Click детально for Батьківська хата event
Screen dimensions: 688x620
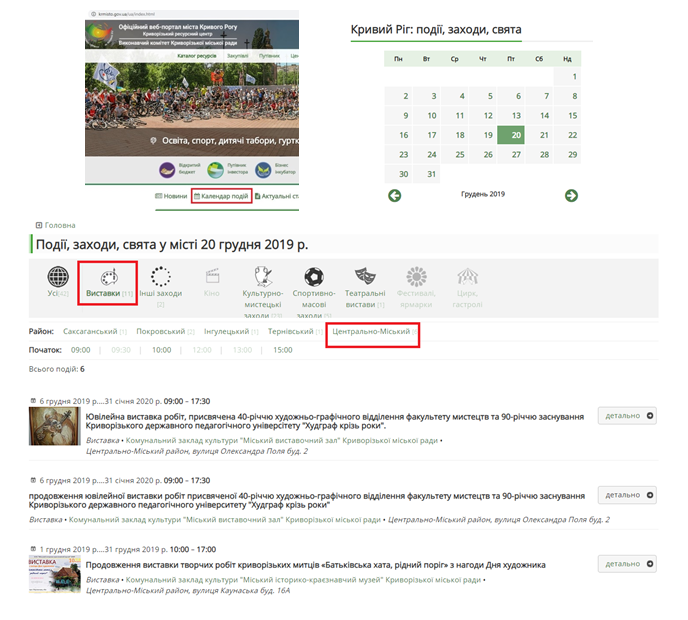(x=627, y=564)
